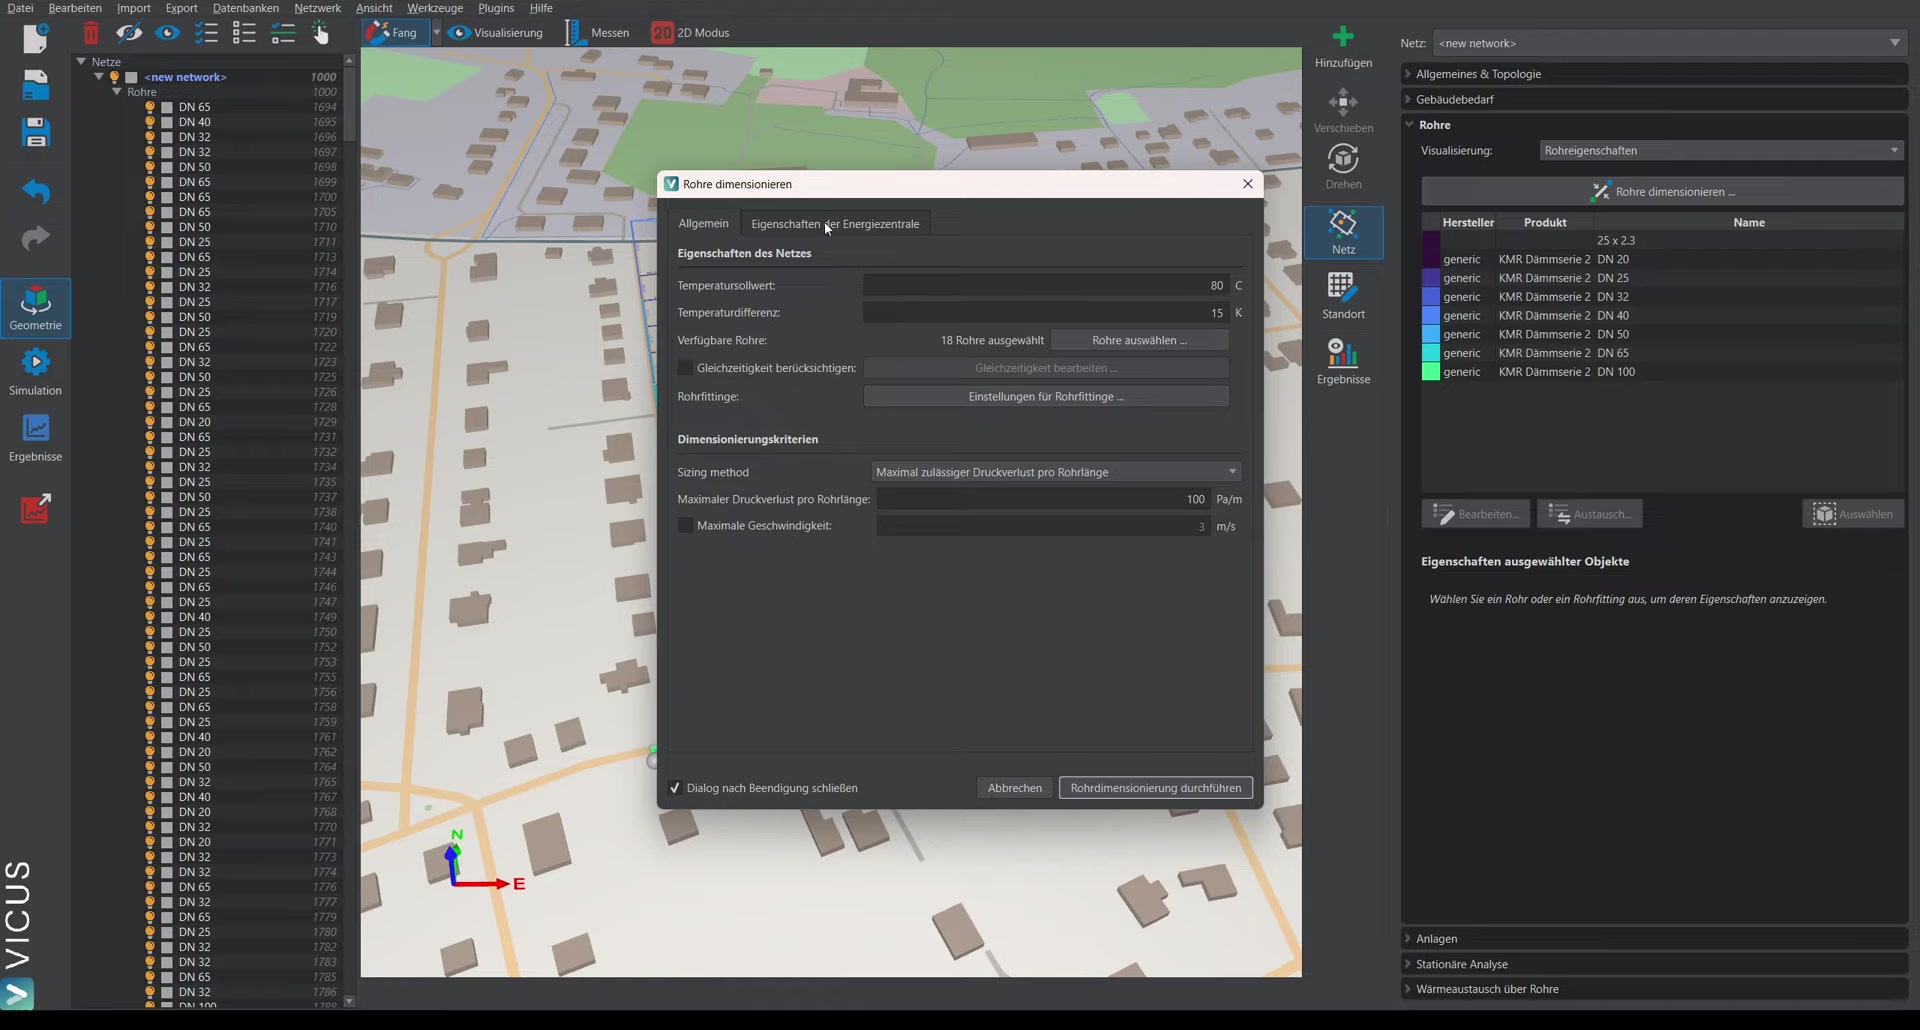Activate the Messen ruler tool
1920x1030 pixels.
[x=598, y=33]
